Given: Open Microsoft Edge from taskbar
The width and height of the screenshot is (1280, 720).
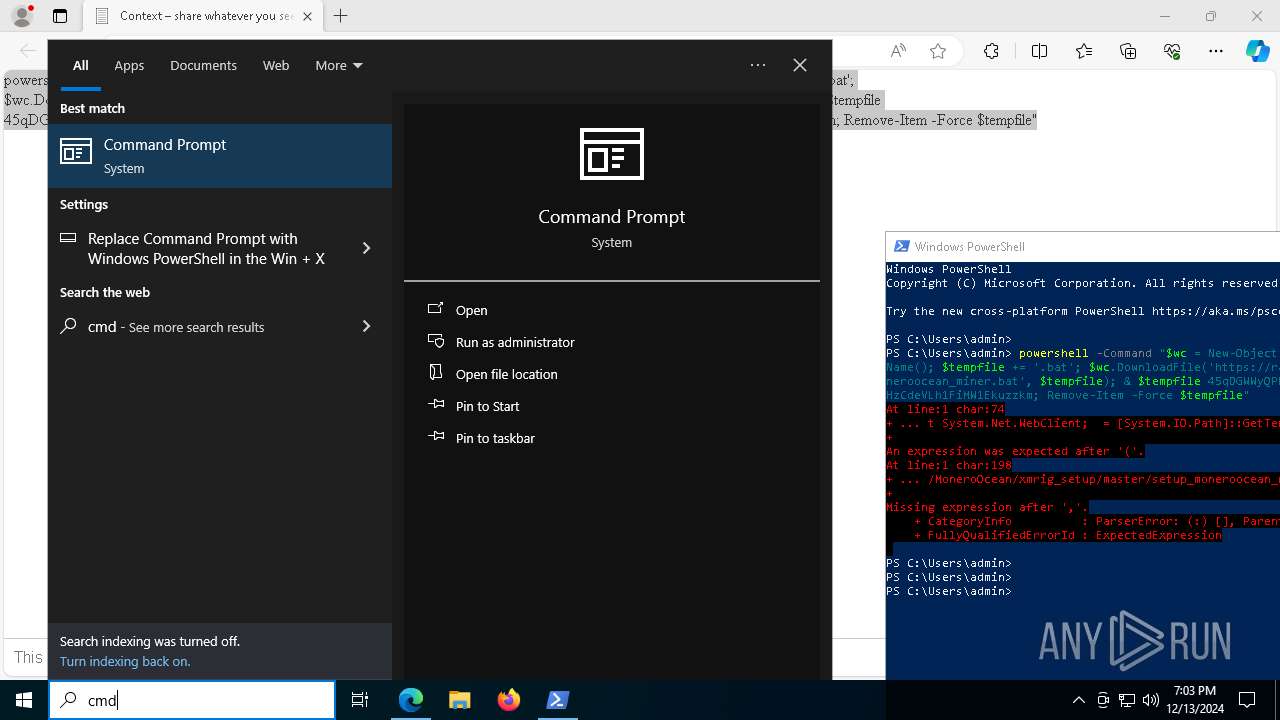Looking at the screenshot, I should tap(411, 700).
